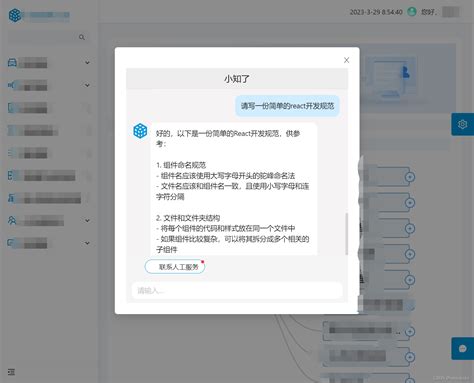474x383 pixels.
Task: Click the music-note style icon in the sidebar
Action: [x=11, y=198]
